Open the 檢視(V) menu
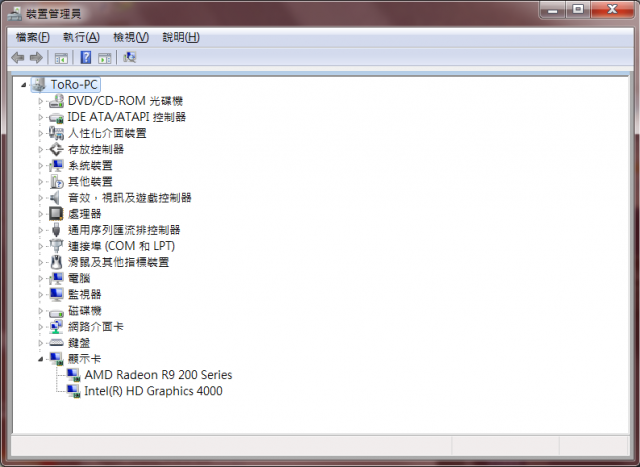 point(131,38)
